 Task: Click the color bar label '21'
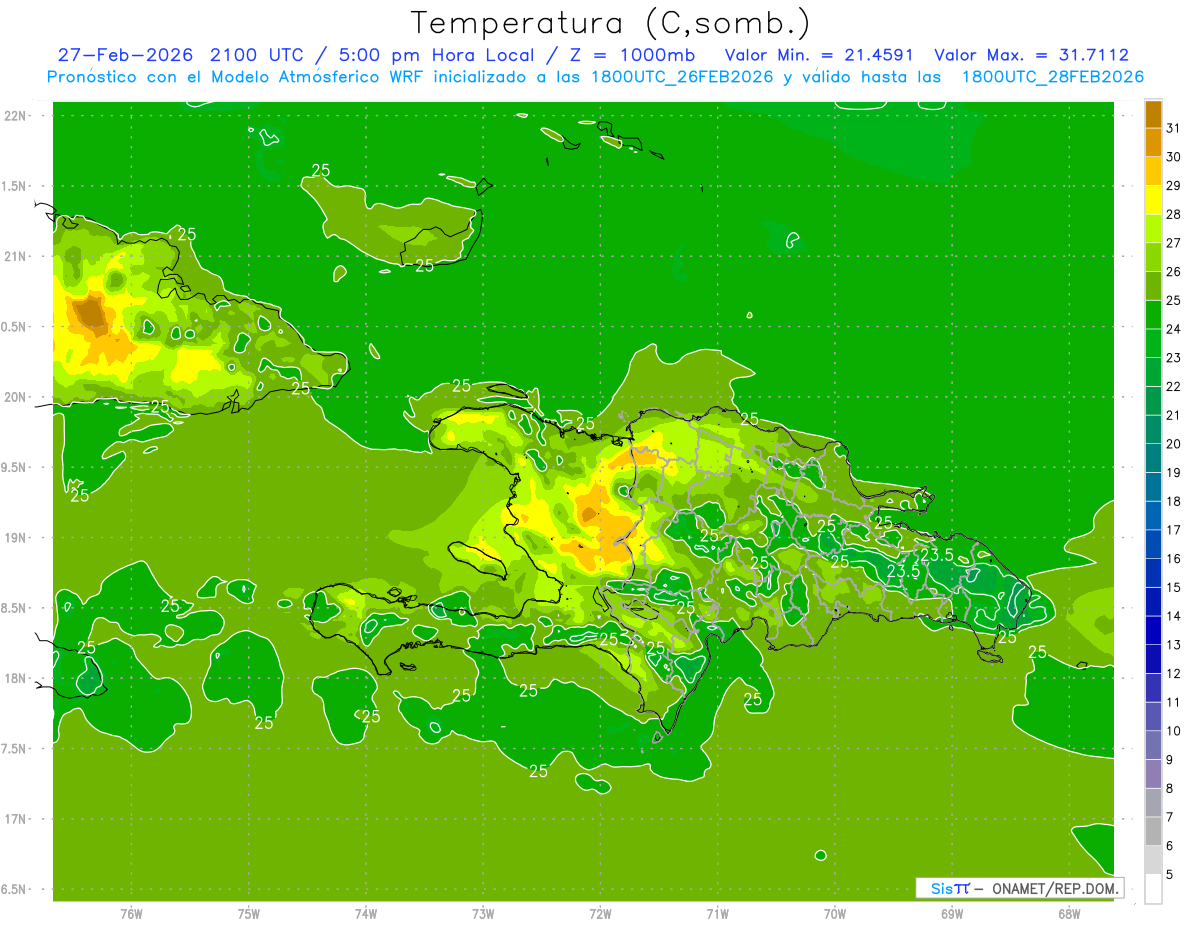pos(1174,415)
